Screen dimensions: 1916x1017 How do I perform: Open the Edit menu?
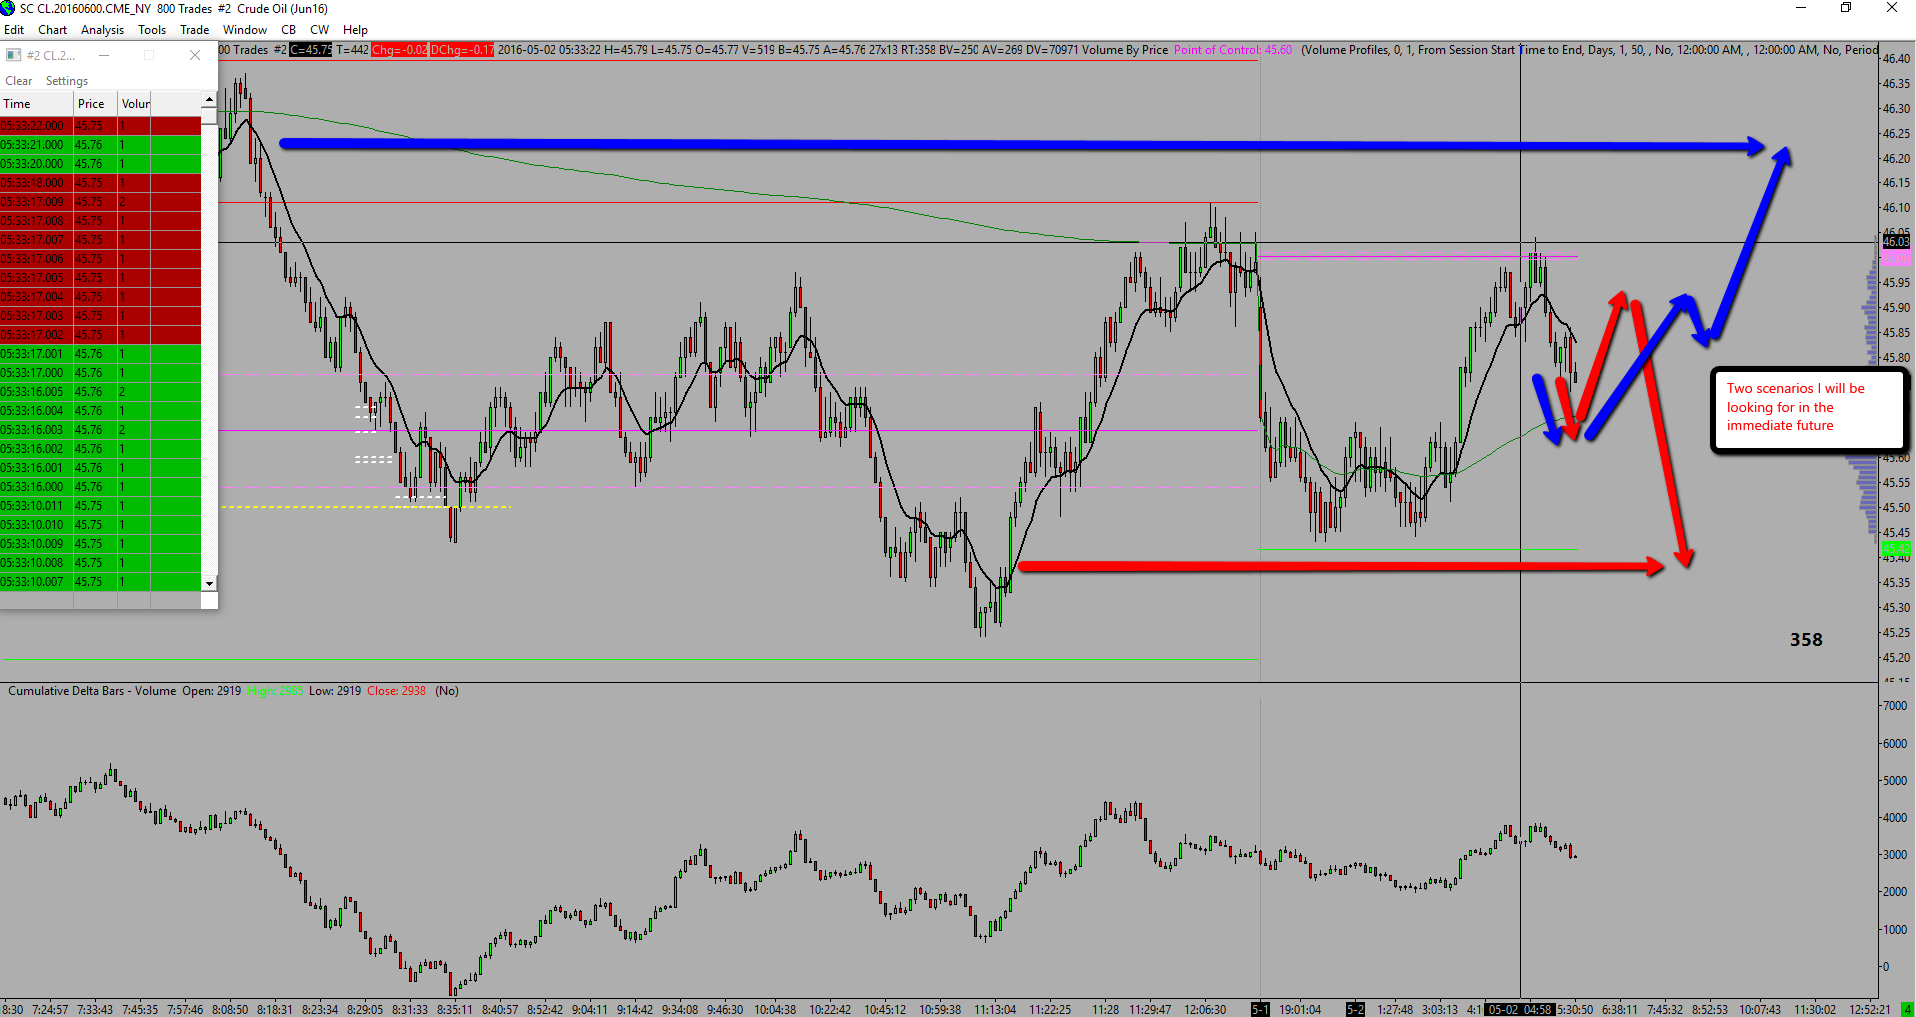coord(14,30)
